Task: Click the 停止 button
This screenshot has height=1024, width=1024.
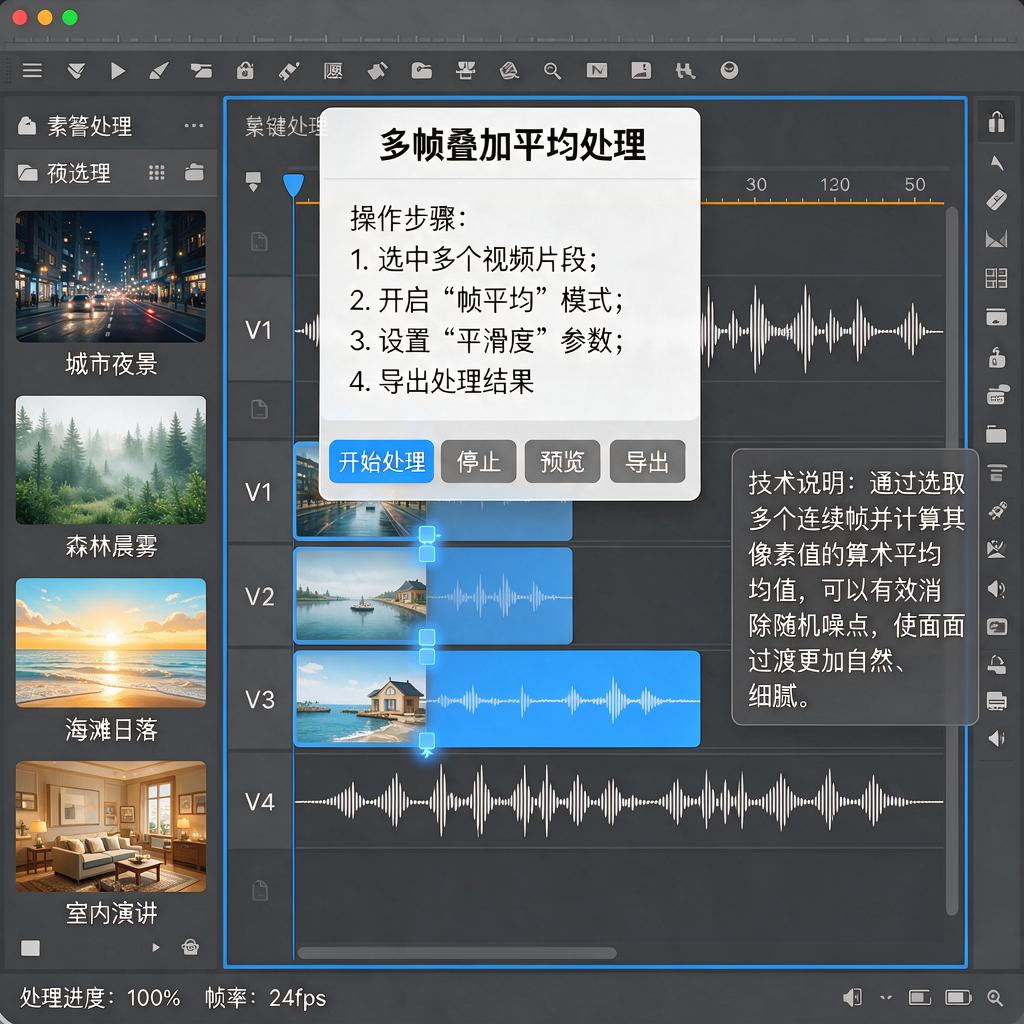Action: tap(479, 462)
